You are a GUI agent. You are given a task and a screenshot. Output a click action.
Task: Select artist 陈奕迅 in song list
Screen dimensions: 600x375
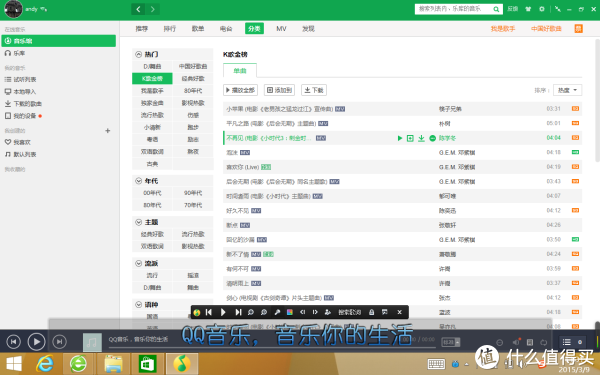447,211
